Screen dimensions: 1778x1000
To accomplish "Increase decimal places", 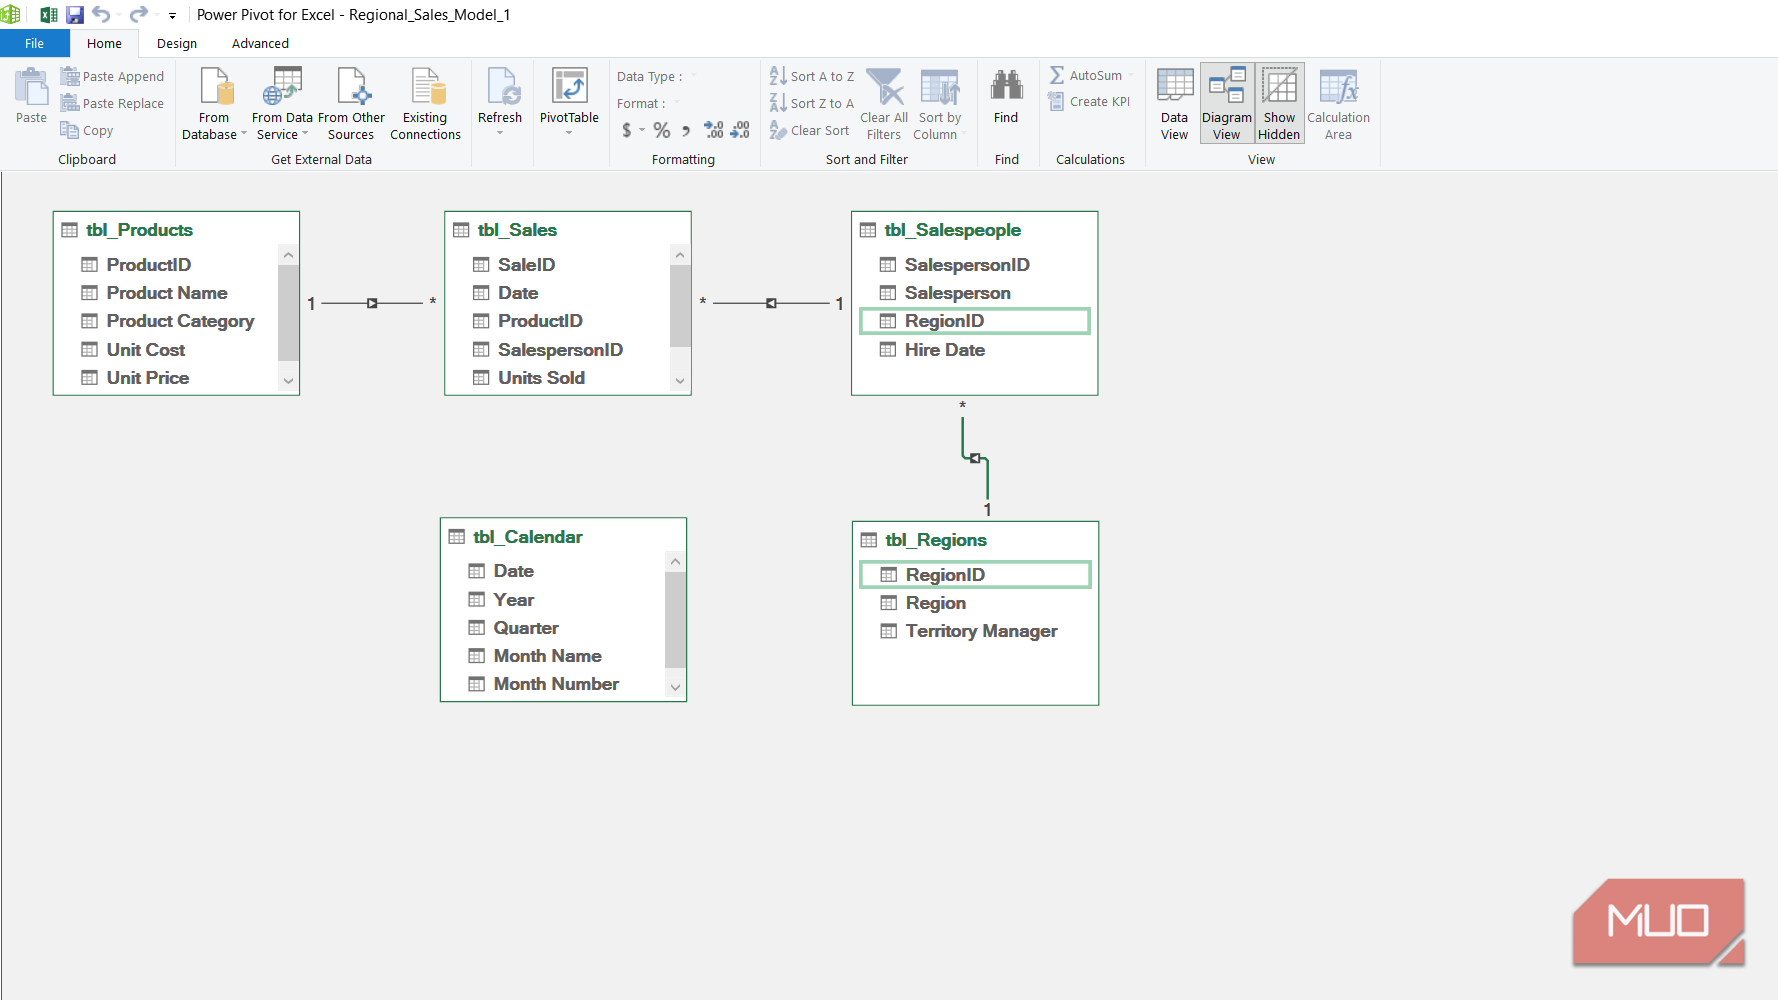I will (714, 130).
